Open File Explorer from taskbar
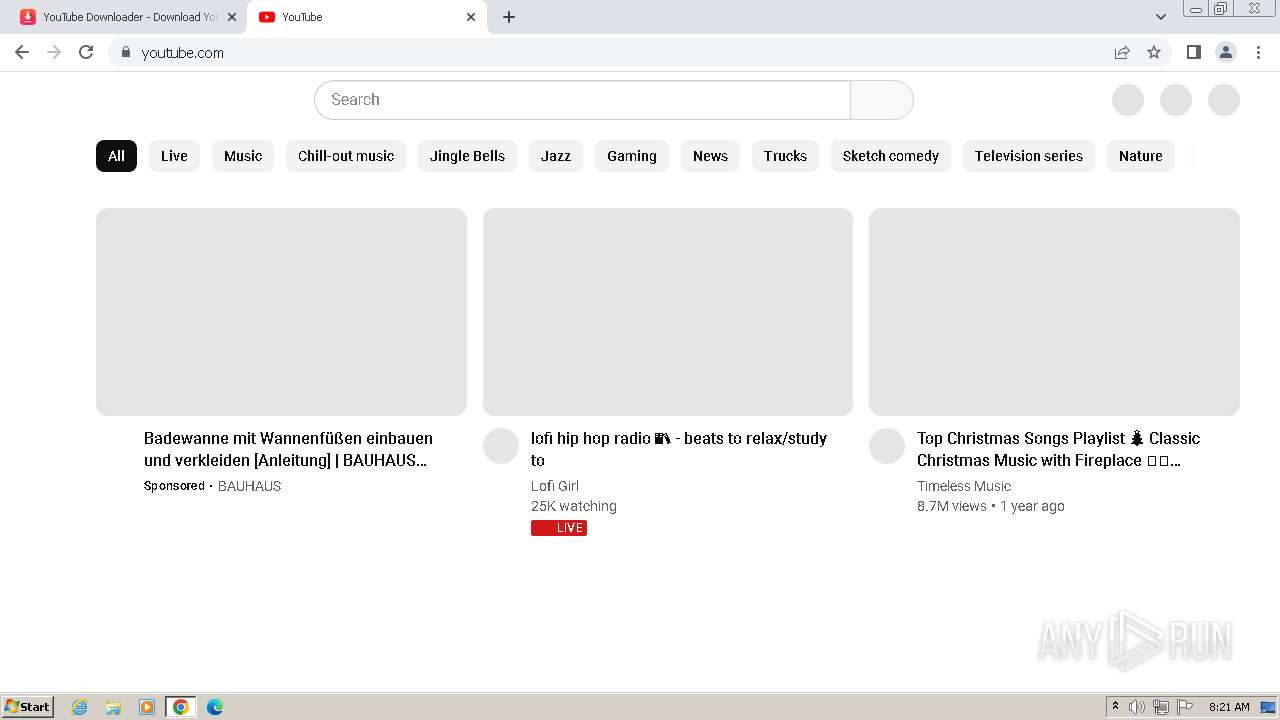Image resolution: width=1280 pixels, height=720 pixels. pyautogui.click(x=113, y=707)
